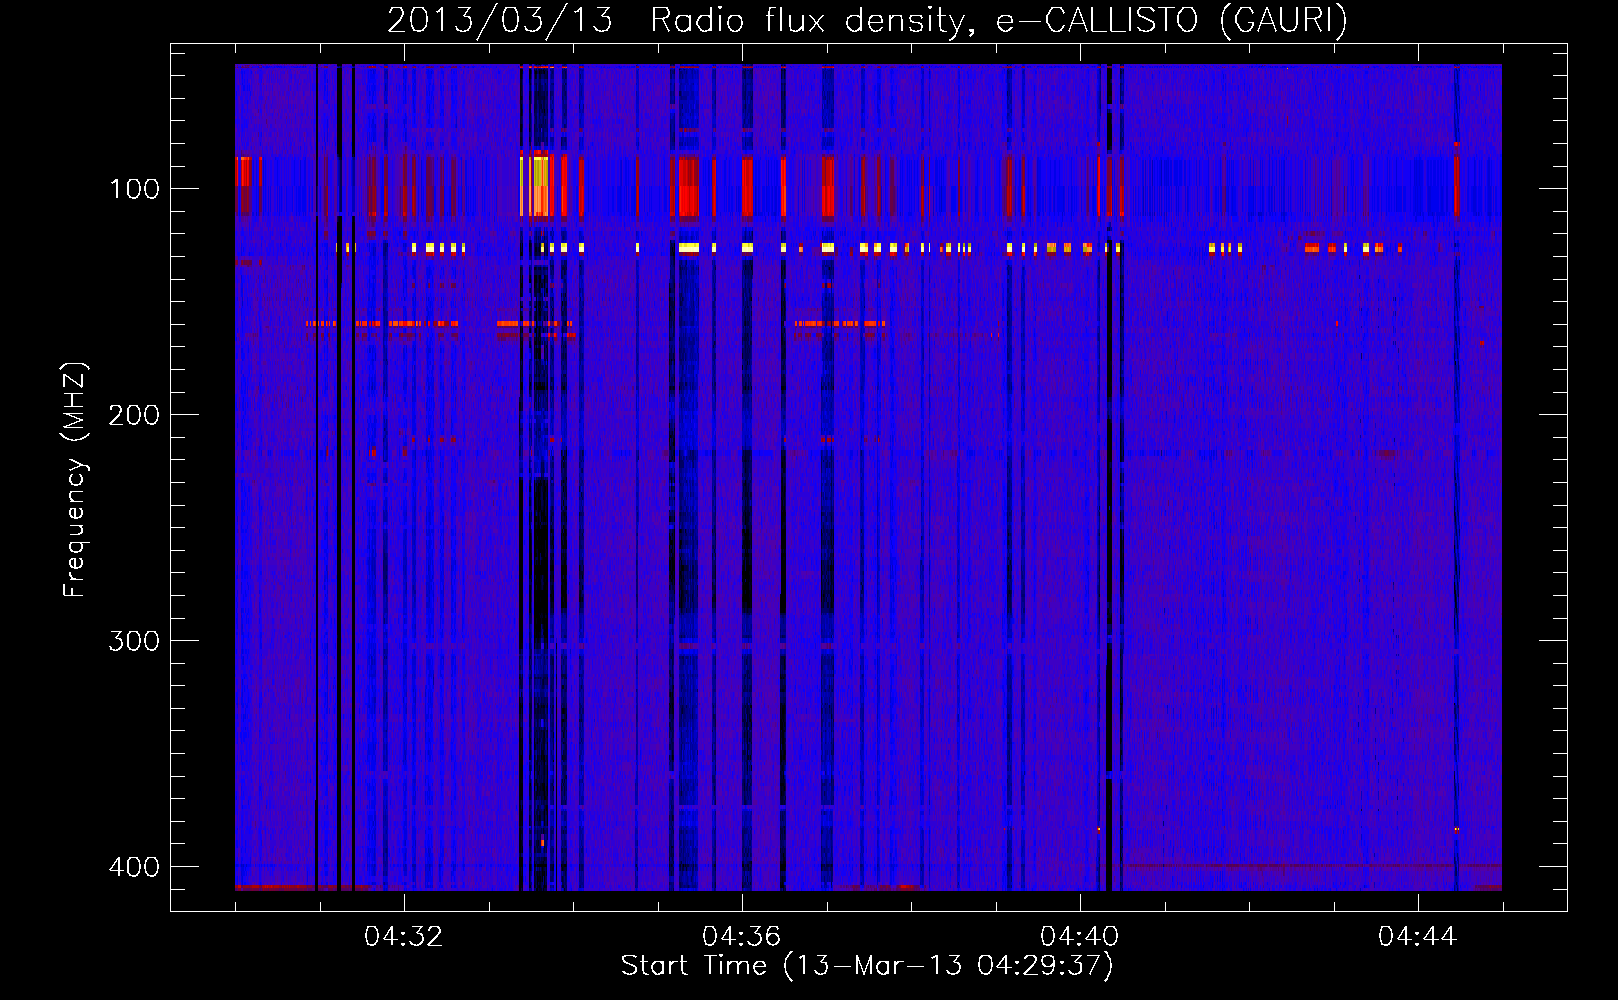The width and height of the screenshot is (1618, 1000).
Task: Click the 200 frequency tick label
Action: [x=134, y=415]
